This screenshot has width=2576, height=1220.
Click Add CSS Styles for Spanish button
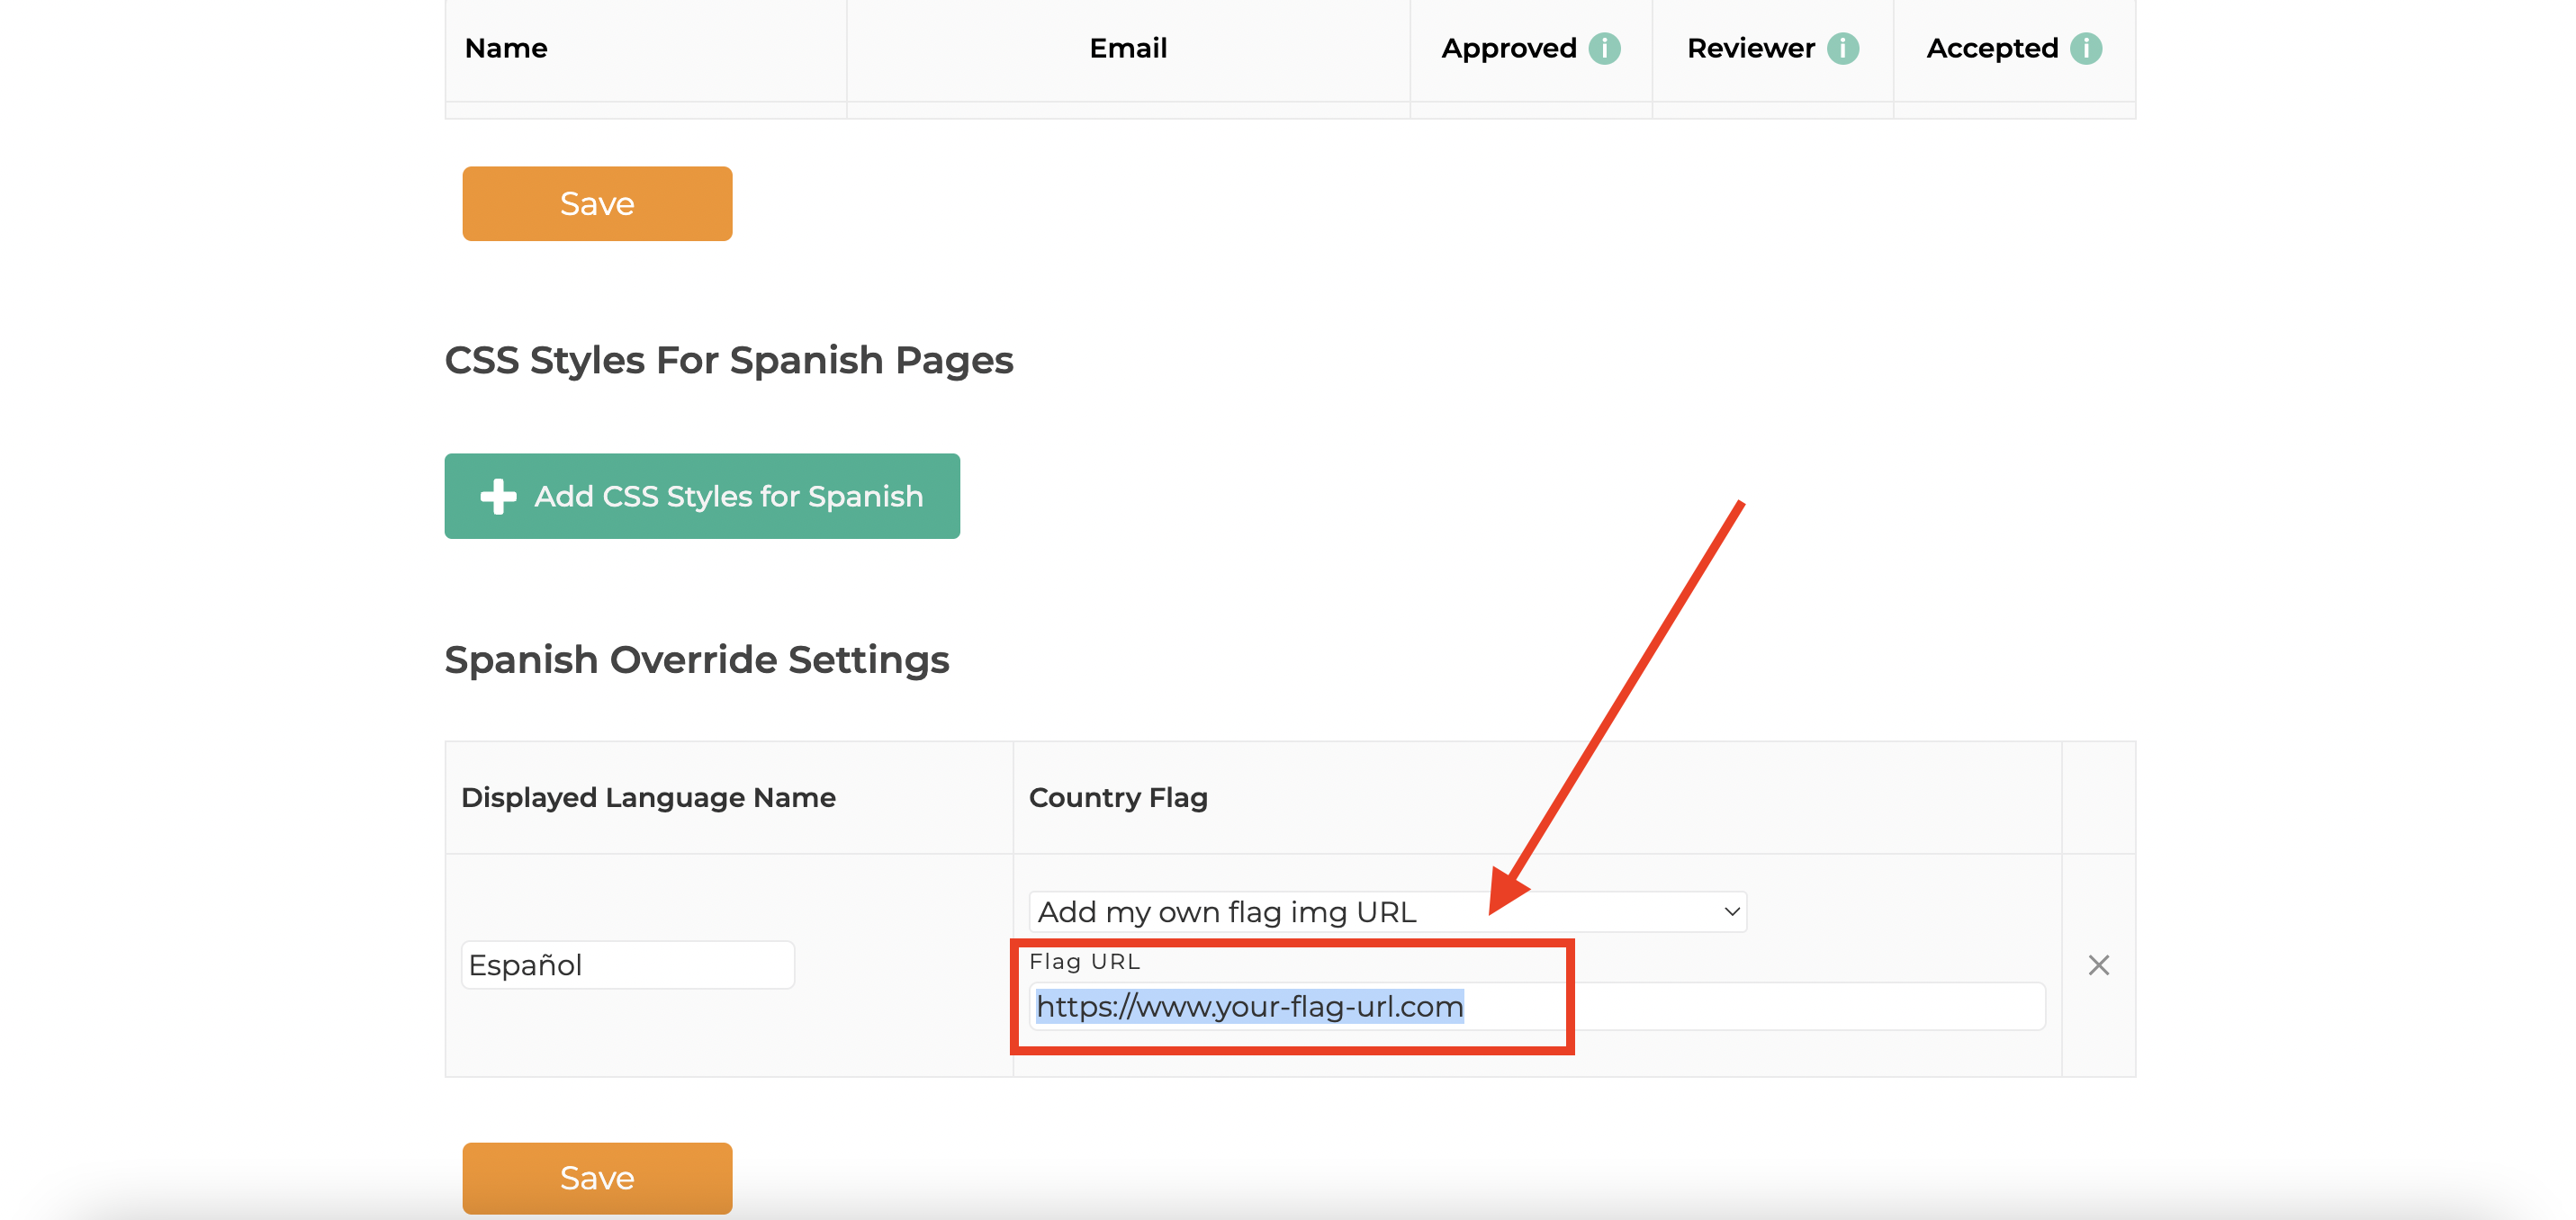702,496
